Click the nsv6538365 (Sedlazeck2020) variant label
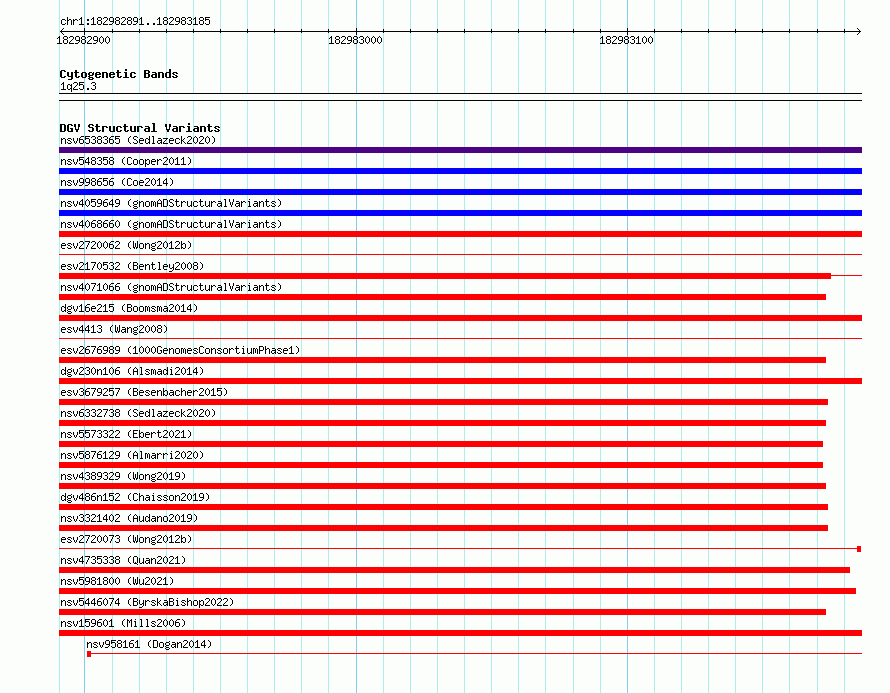This screenshot has height=693, width=890. tap(138, 140)
